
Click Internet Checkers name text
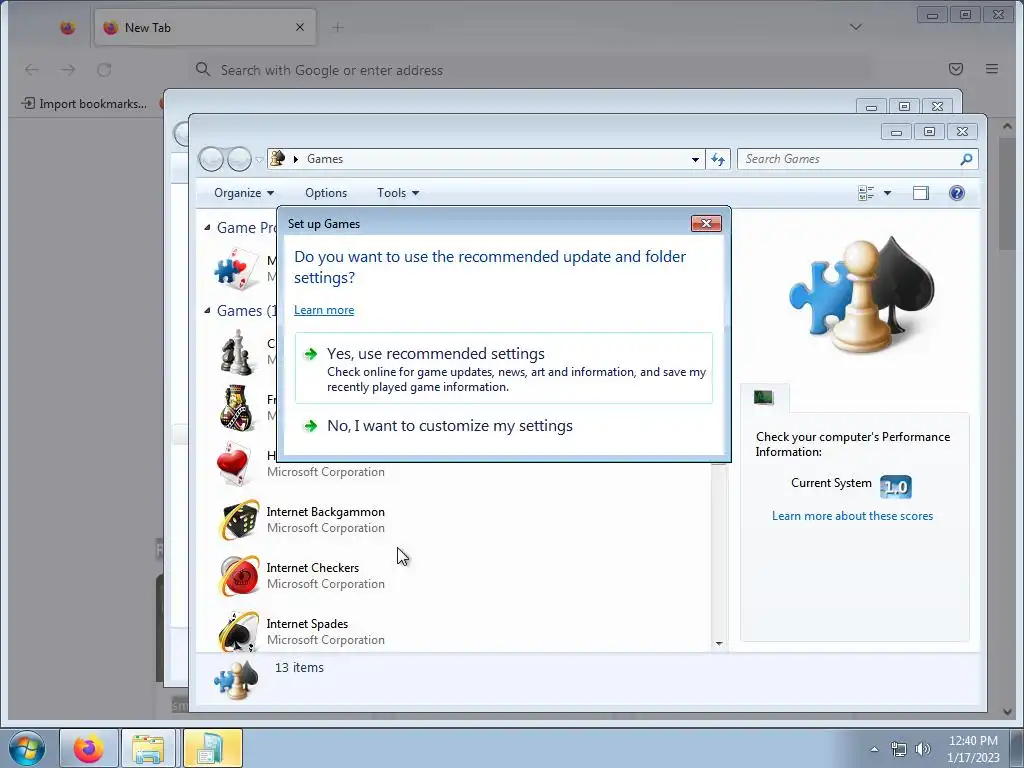click(x=312, y=568)
